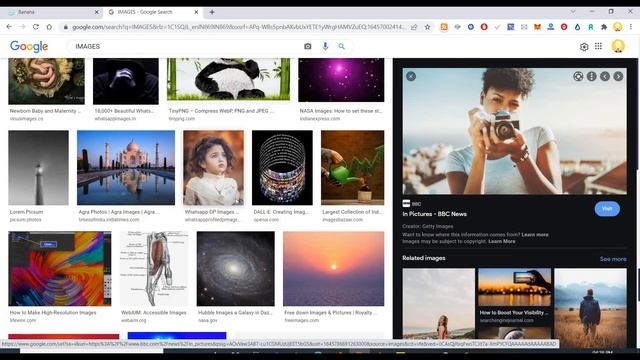Open the Google apps grid
Screen dimensions: 640x360
pyautogui.click(x=598, y=46)
